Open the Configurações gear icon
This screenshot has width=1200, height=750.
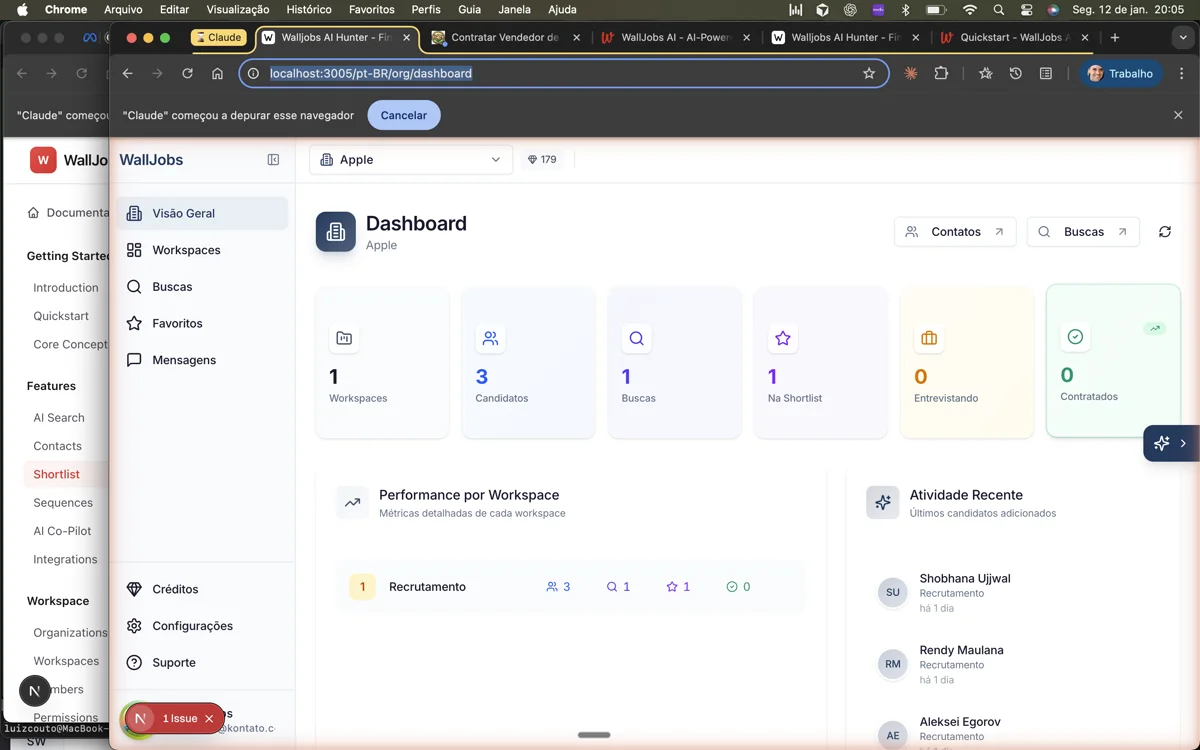[135, 626]
